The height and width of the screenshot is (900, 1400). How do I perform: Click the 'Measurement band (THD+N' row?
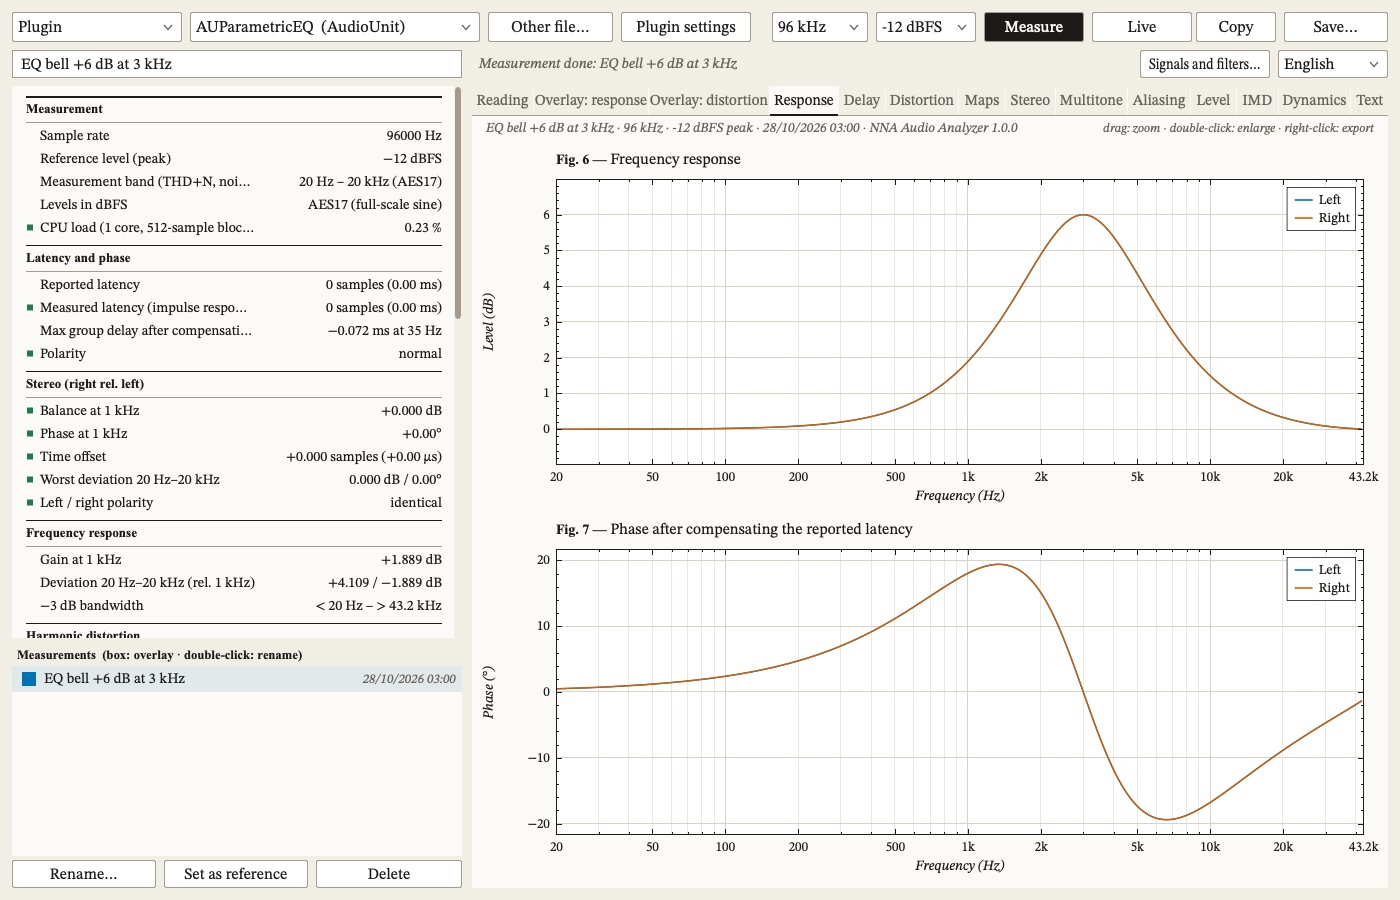tap(234, 182)
